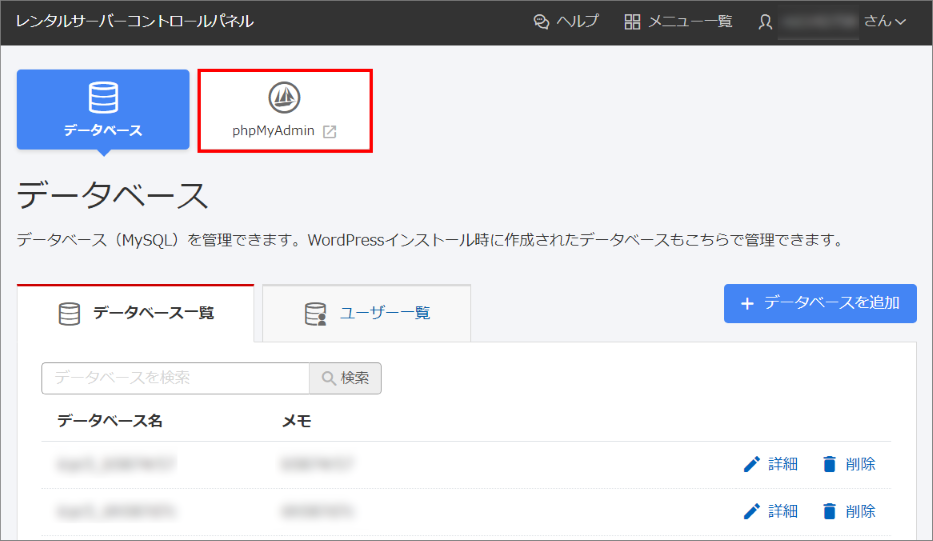Screen dimensions: 933x541
Task: Click 削除 for the second database row
Action: [849, 511]
